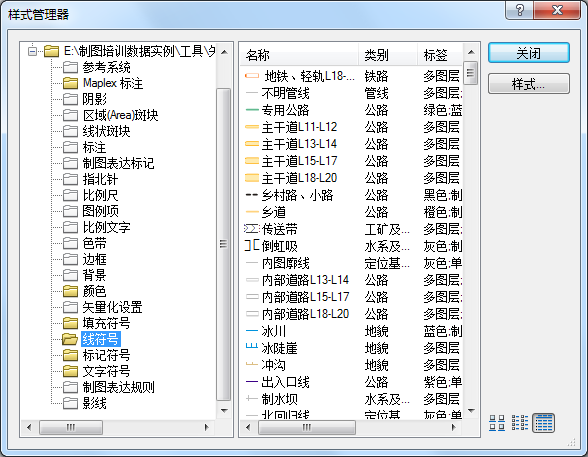Switch to list view
Screen dimensions: 588x457
pos(520,423)
